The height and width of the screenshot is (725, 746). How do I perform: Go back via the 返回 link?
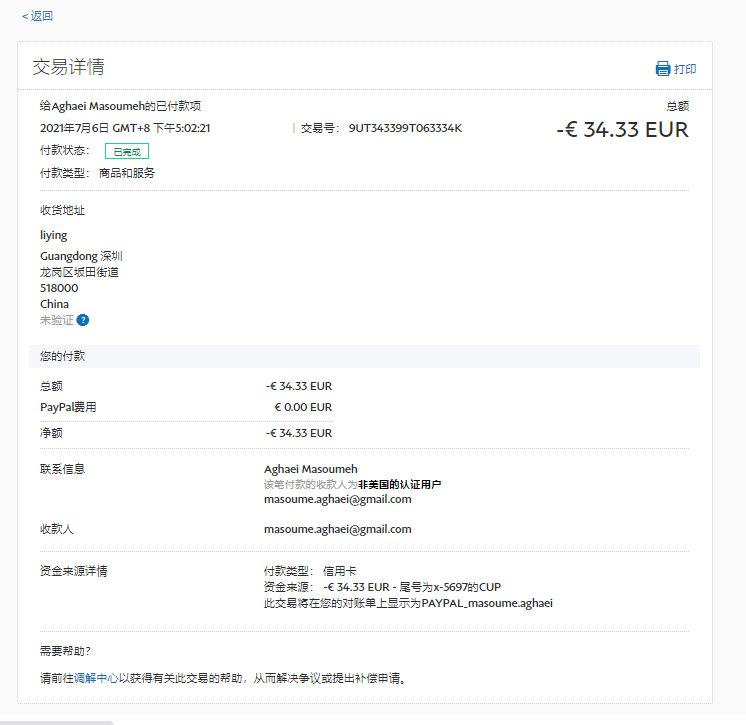tap(41, 16)
